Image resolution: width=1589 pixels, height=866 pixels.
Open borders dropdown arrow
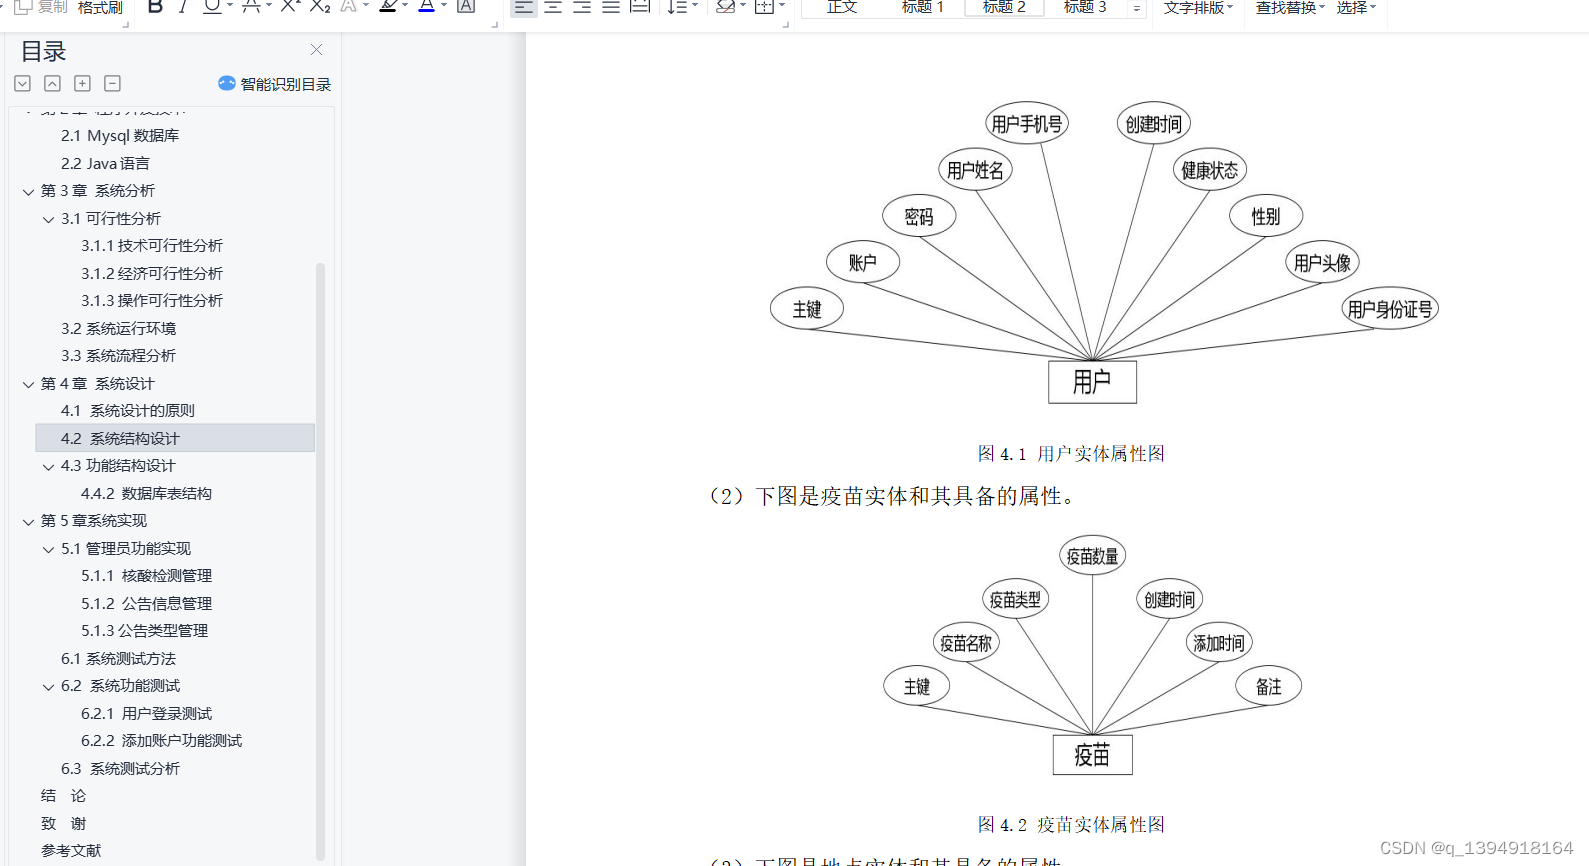click(x=782, y=7)
